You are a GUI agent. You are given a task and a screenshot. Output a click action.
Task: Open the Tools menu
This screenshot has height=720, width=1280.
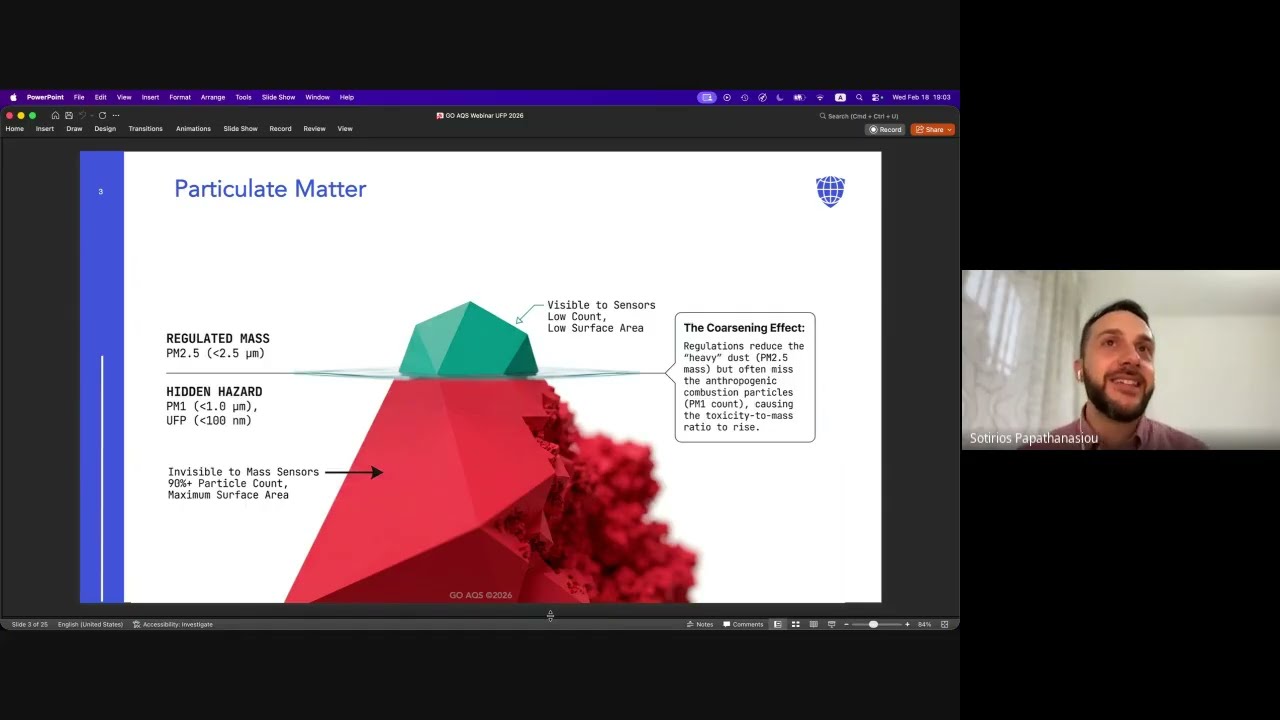coord(243,97)
